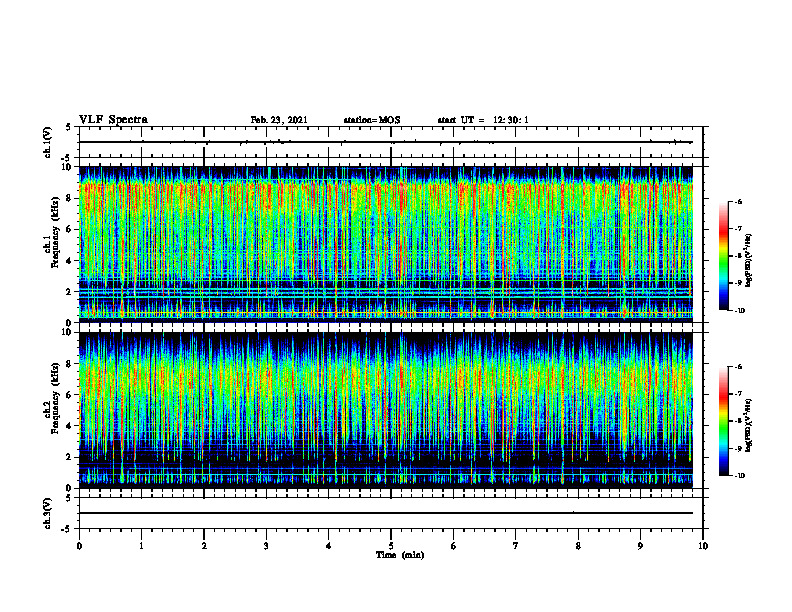Click time axis tick label "7"
Viewport: 792px width, 612px height.
516,546
